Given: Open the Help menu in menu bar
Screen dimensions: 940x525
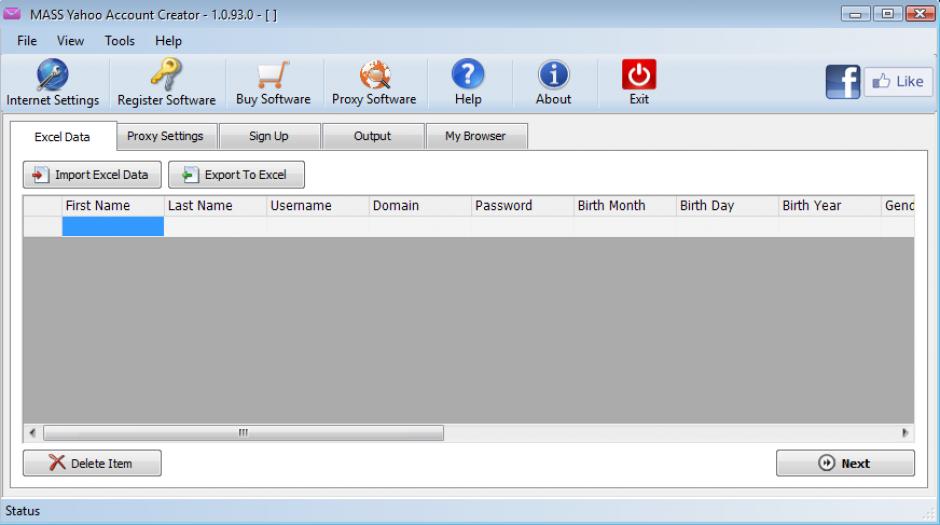Looking at the screenshot, I should pos(168,41).
